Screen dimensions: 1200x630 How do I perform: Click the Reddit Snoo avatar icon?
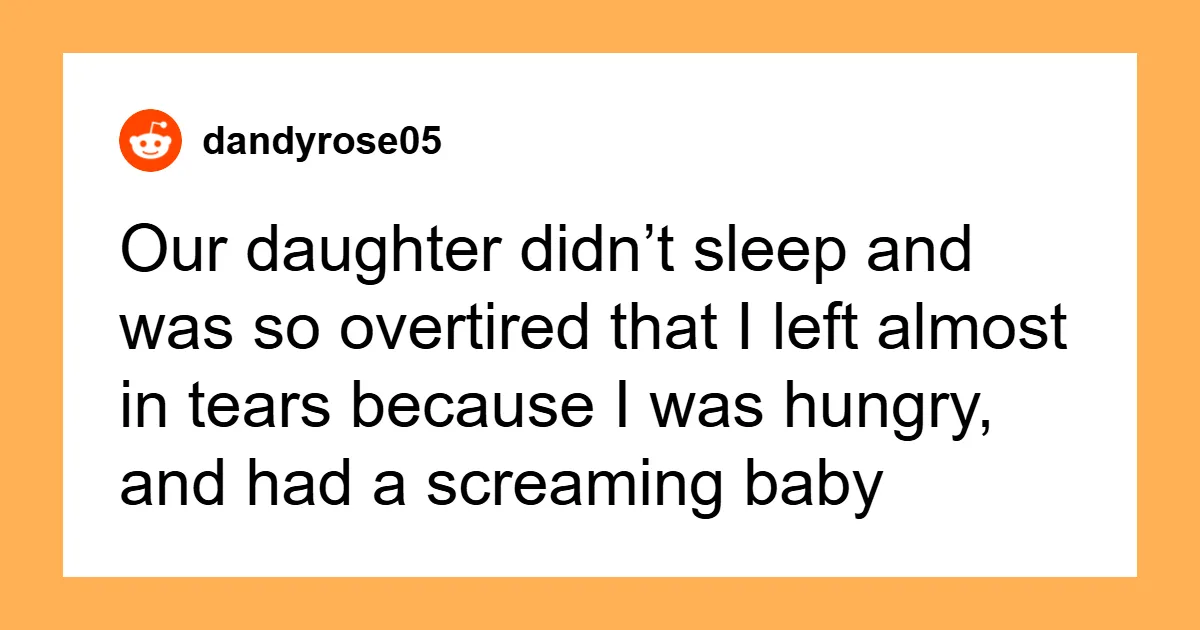point(151,142)
